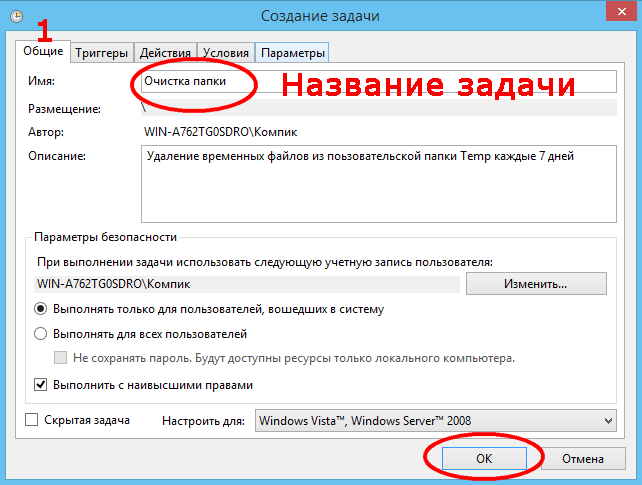This screenshot has width=642, height=485.
Task: Select run only for logged-in users option
Action: 41,310
